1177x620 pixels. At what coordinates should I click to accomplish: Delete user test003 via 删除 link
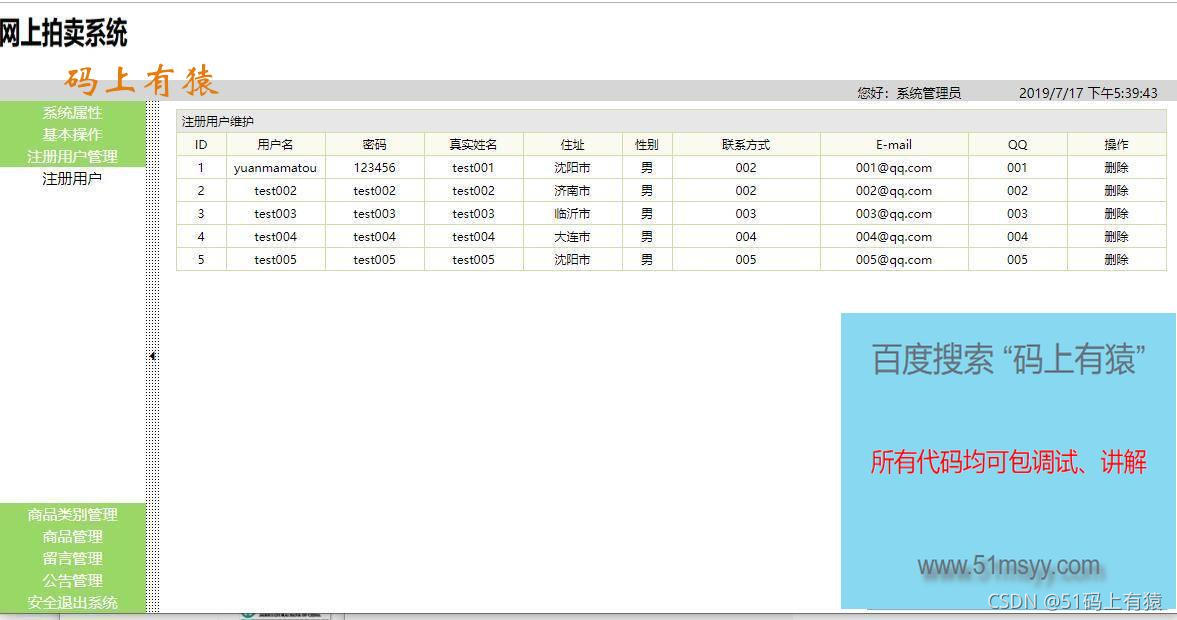(1116, 213)
